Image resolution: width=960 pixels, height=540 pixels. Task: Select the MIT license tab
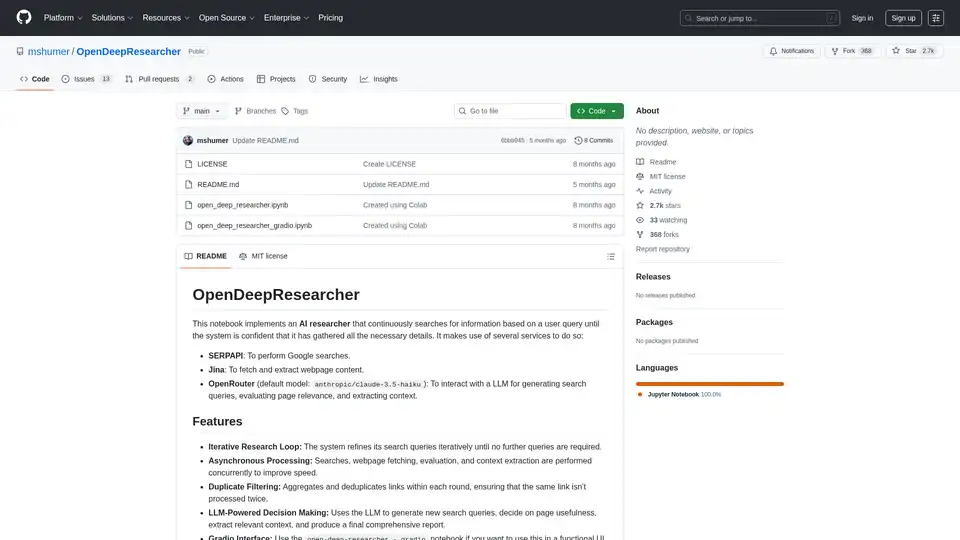[x=263, y=256]
